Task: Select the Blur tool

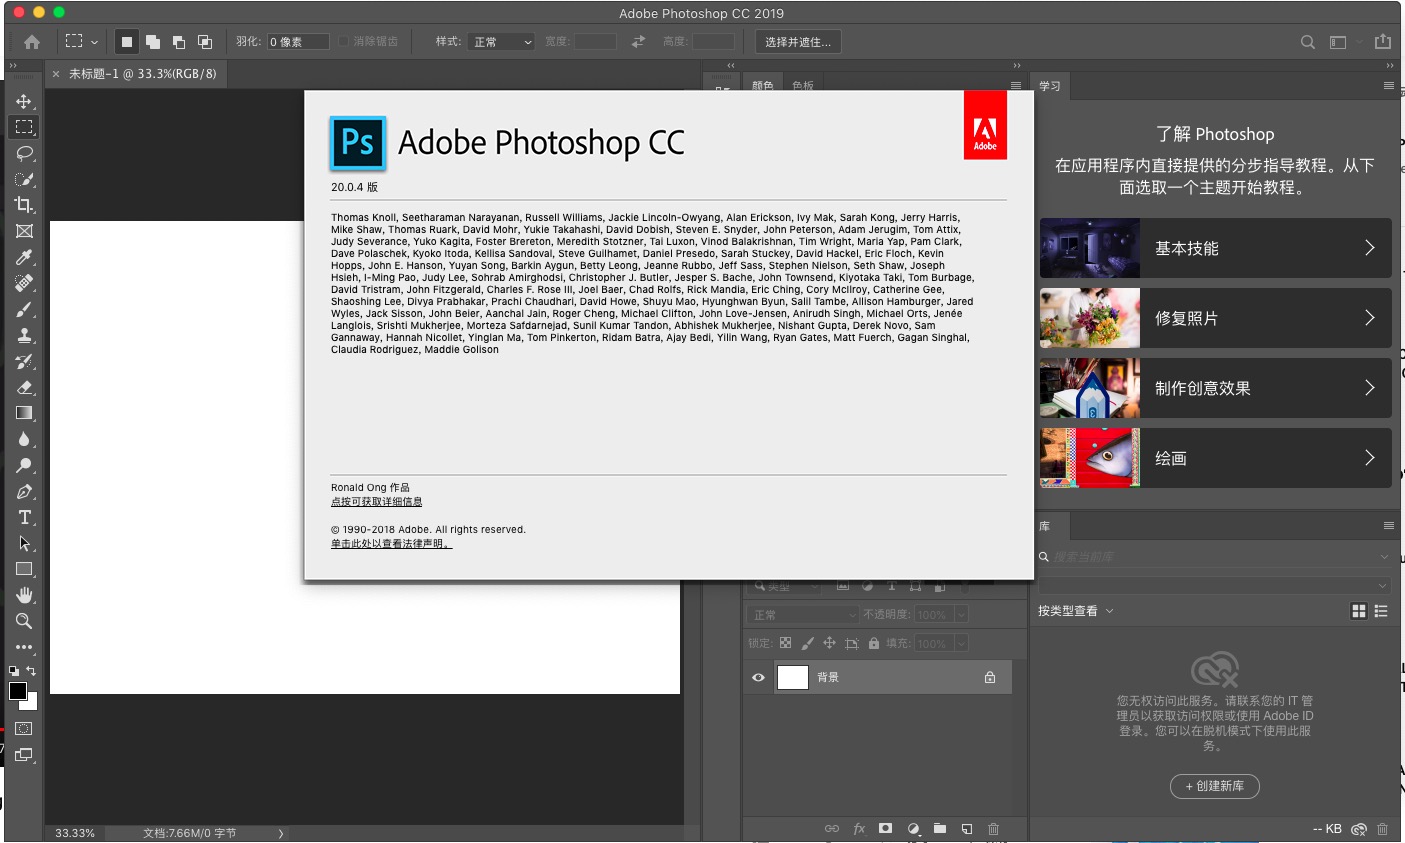Action: point(24,439)
